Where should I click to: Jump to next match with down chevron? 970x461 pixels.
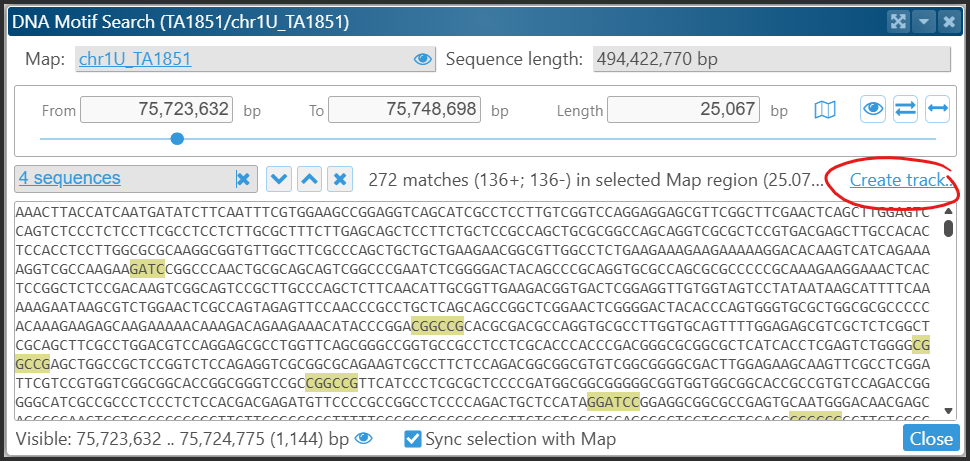point(279,180)
